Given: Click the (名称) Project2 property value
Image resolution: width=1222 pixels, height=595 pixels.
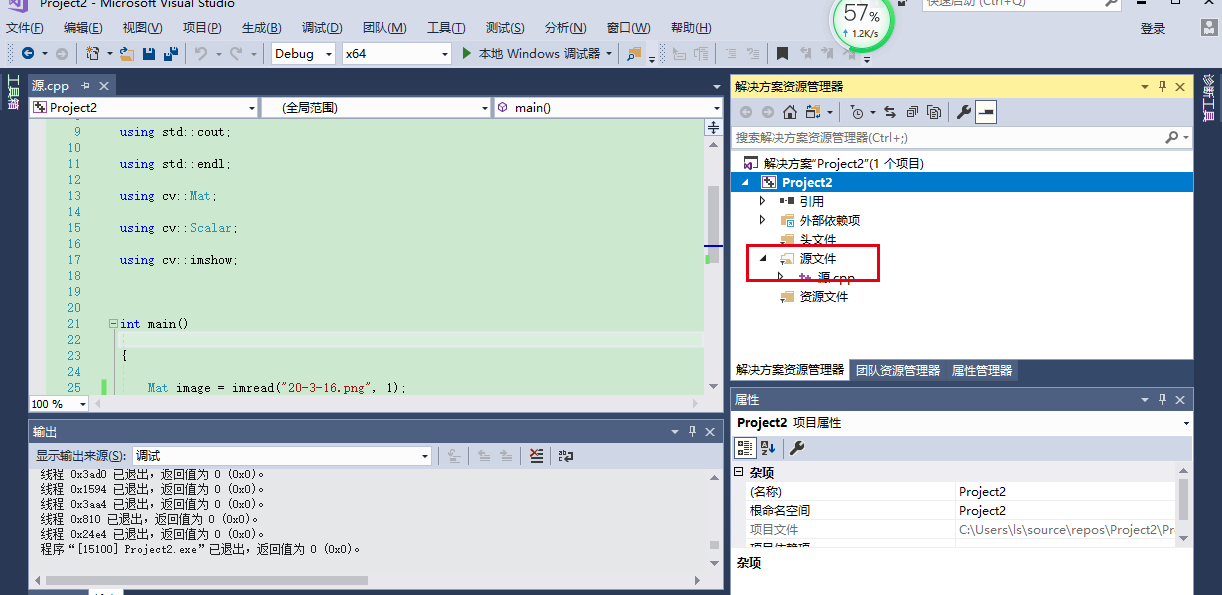Looking at the screenshot, I should (x=1065, y=492).
